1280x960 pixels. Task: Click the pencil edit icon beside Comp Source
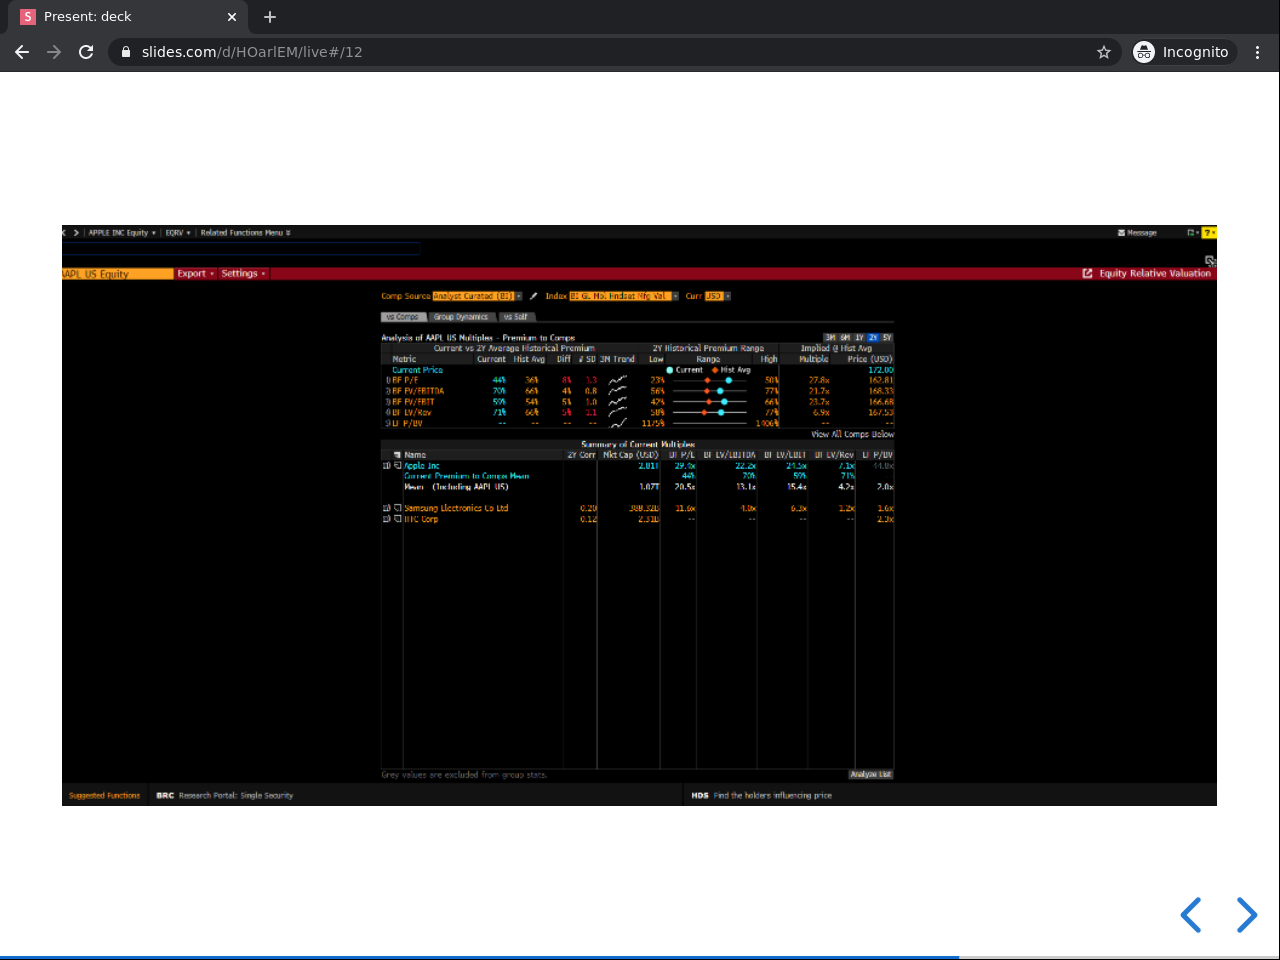pos(534,296)
